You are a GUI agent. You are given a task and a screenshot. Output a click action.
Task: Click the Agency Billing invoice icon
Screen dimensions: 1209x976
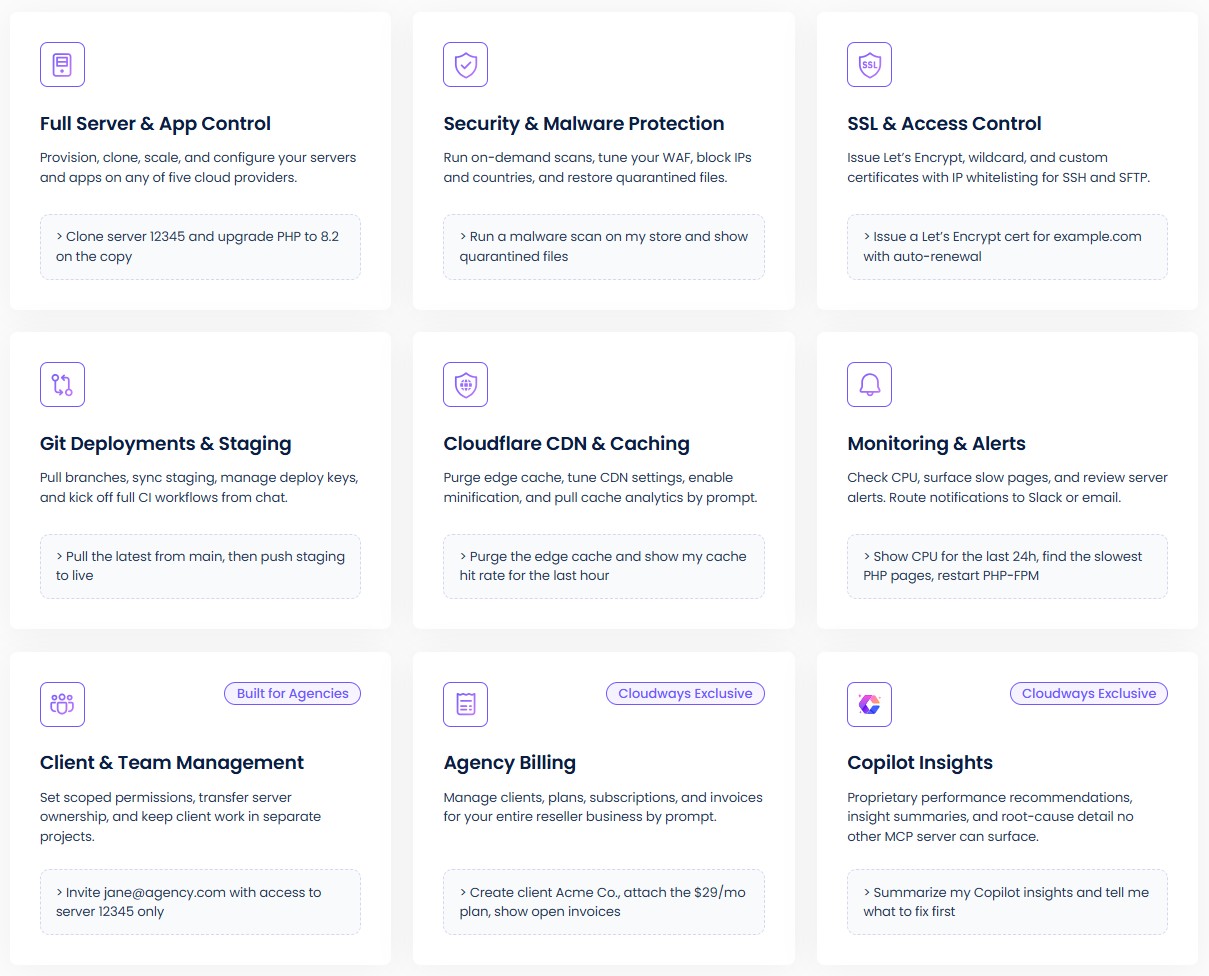465,704
